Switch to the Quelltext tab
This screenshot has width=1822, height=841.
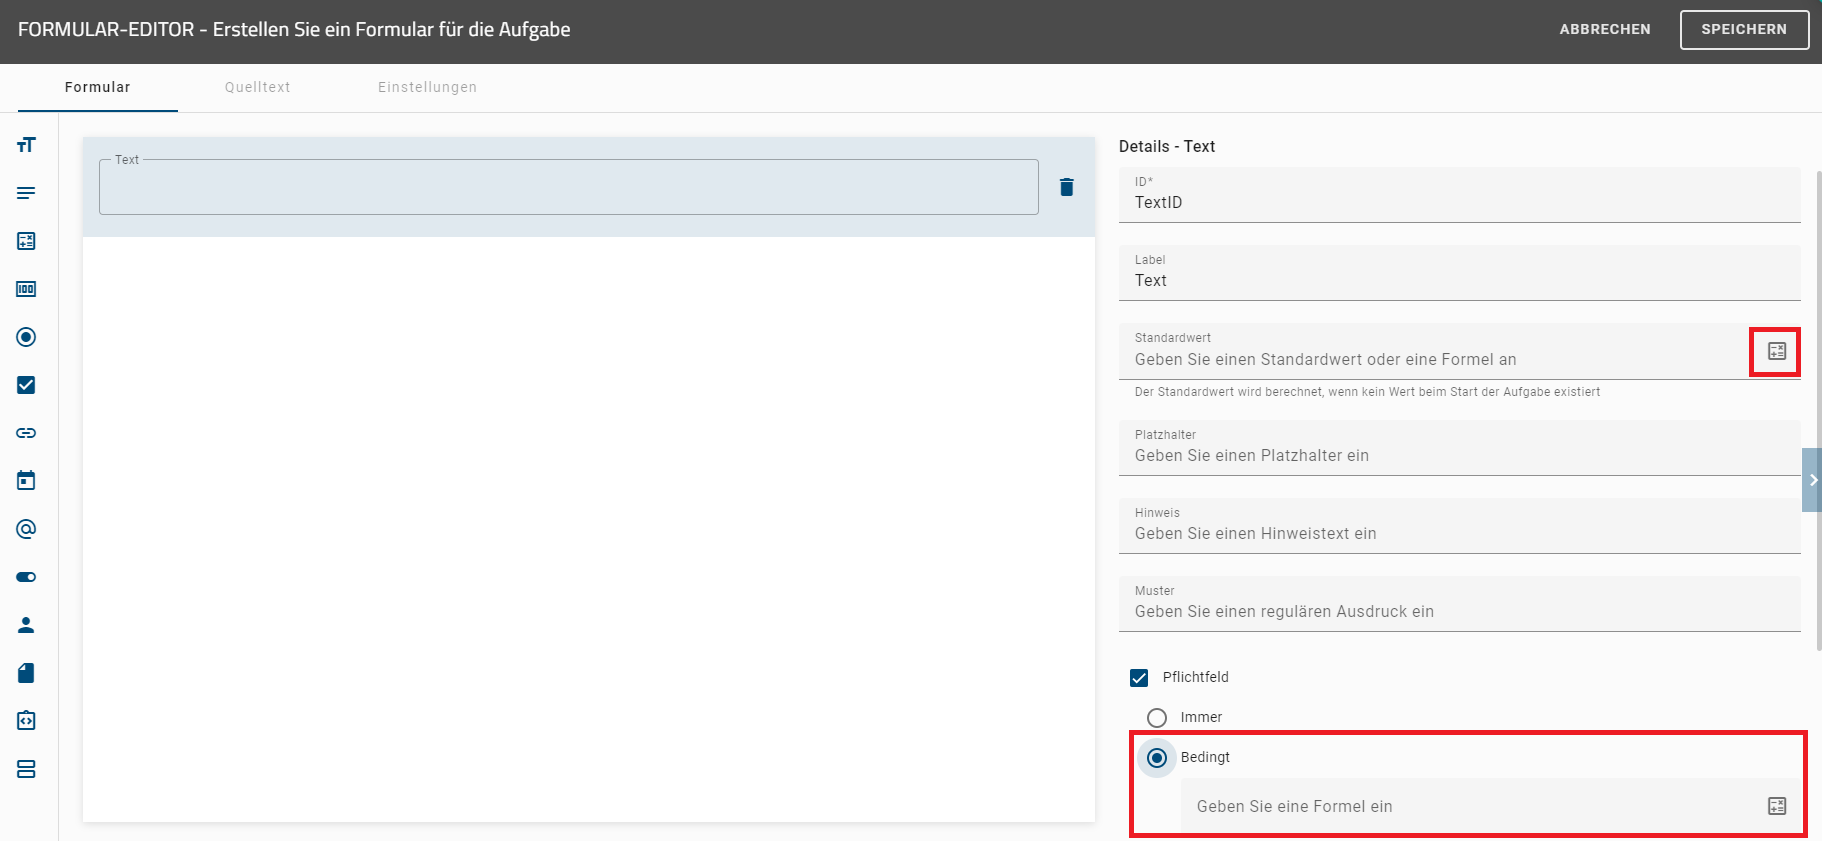(x=257, y=87)
